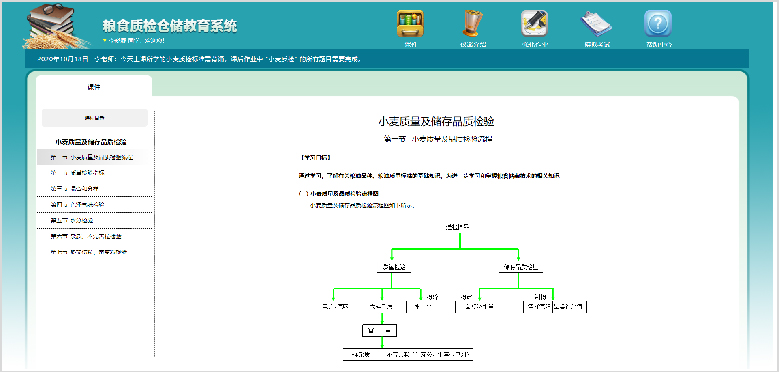Open the 第六节 section in sidebar
The image size is (779, 372).
[85, 236]
